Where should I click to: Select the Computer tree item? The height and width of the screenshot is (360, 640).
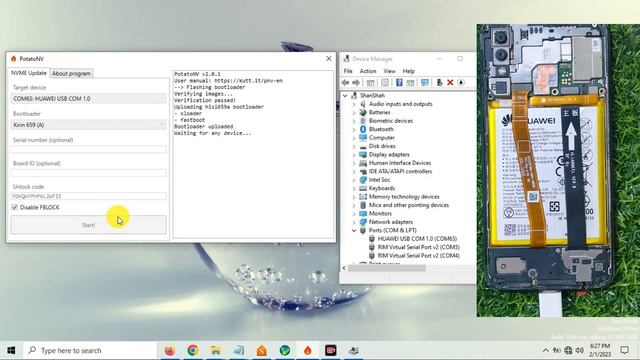(382, 138)
